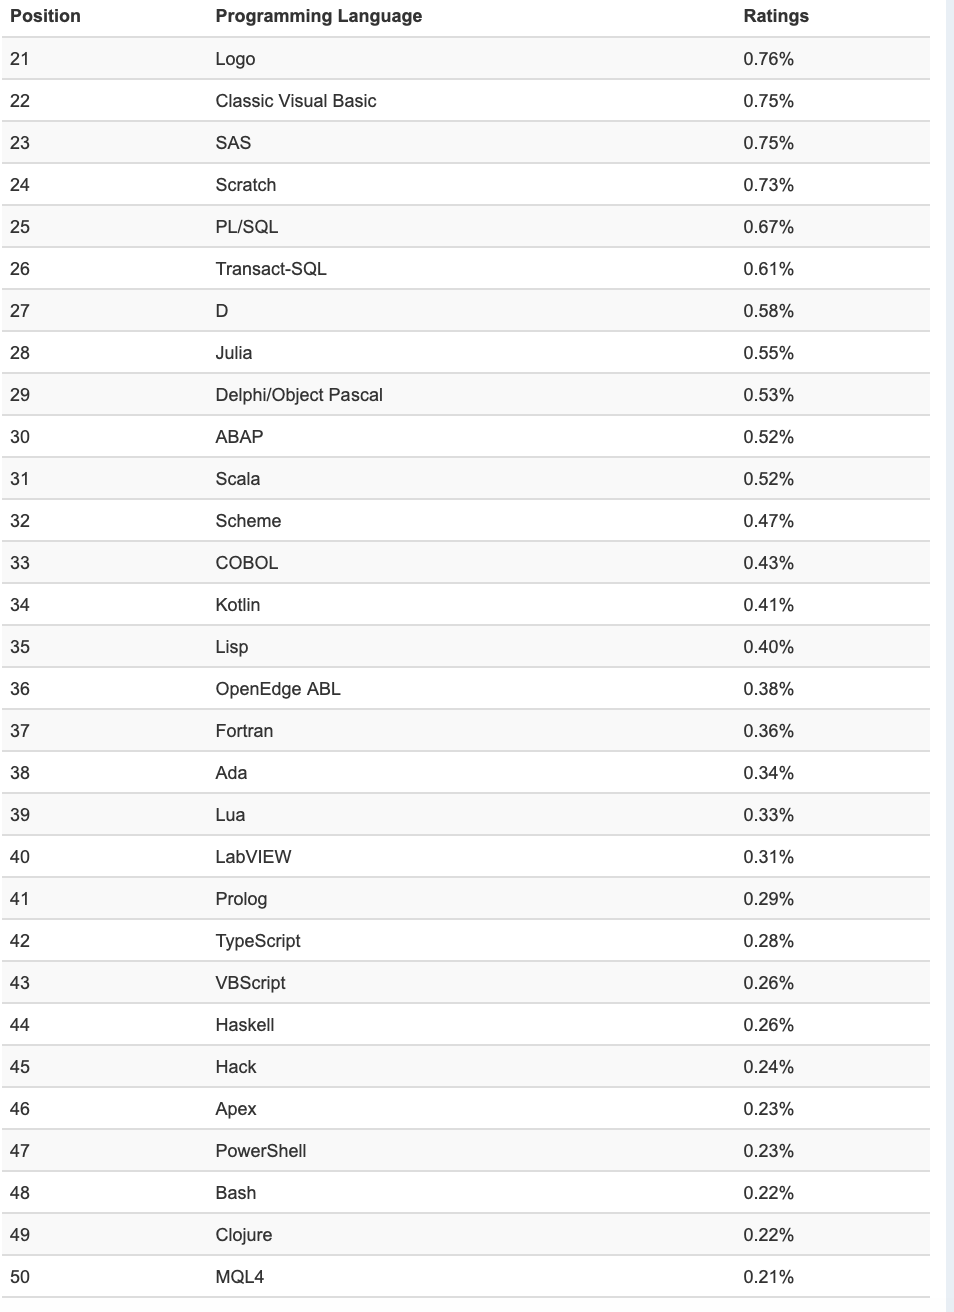Click the Delphi/Object Pascal entry
This screenshot has height=1312, width=954.
click(x=299, y=395)
